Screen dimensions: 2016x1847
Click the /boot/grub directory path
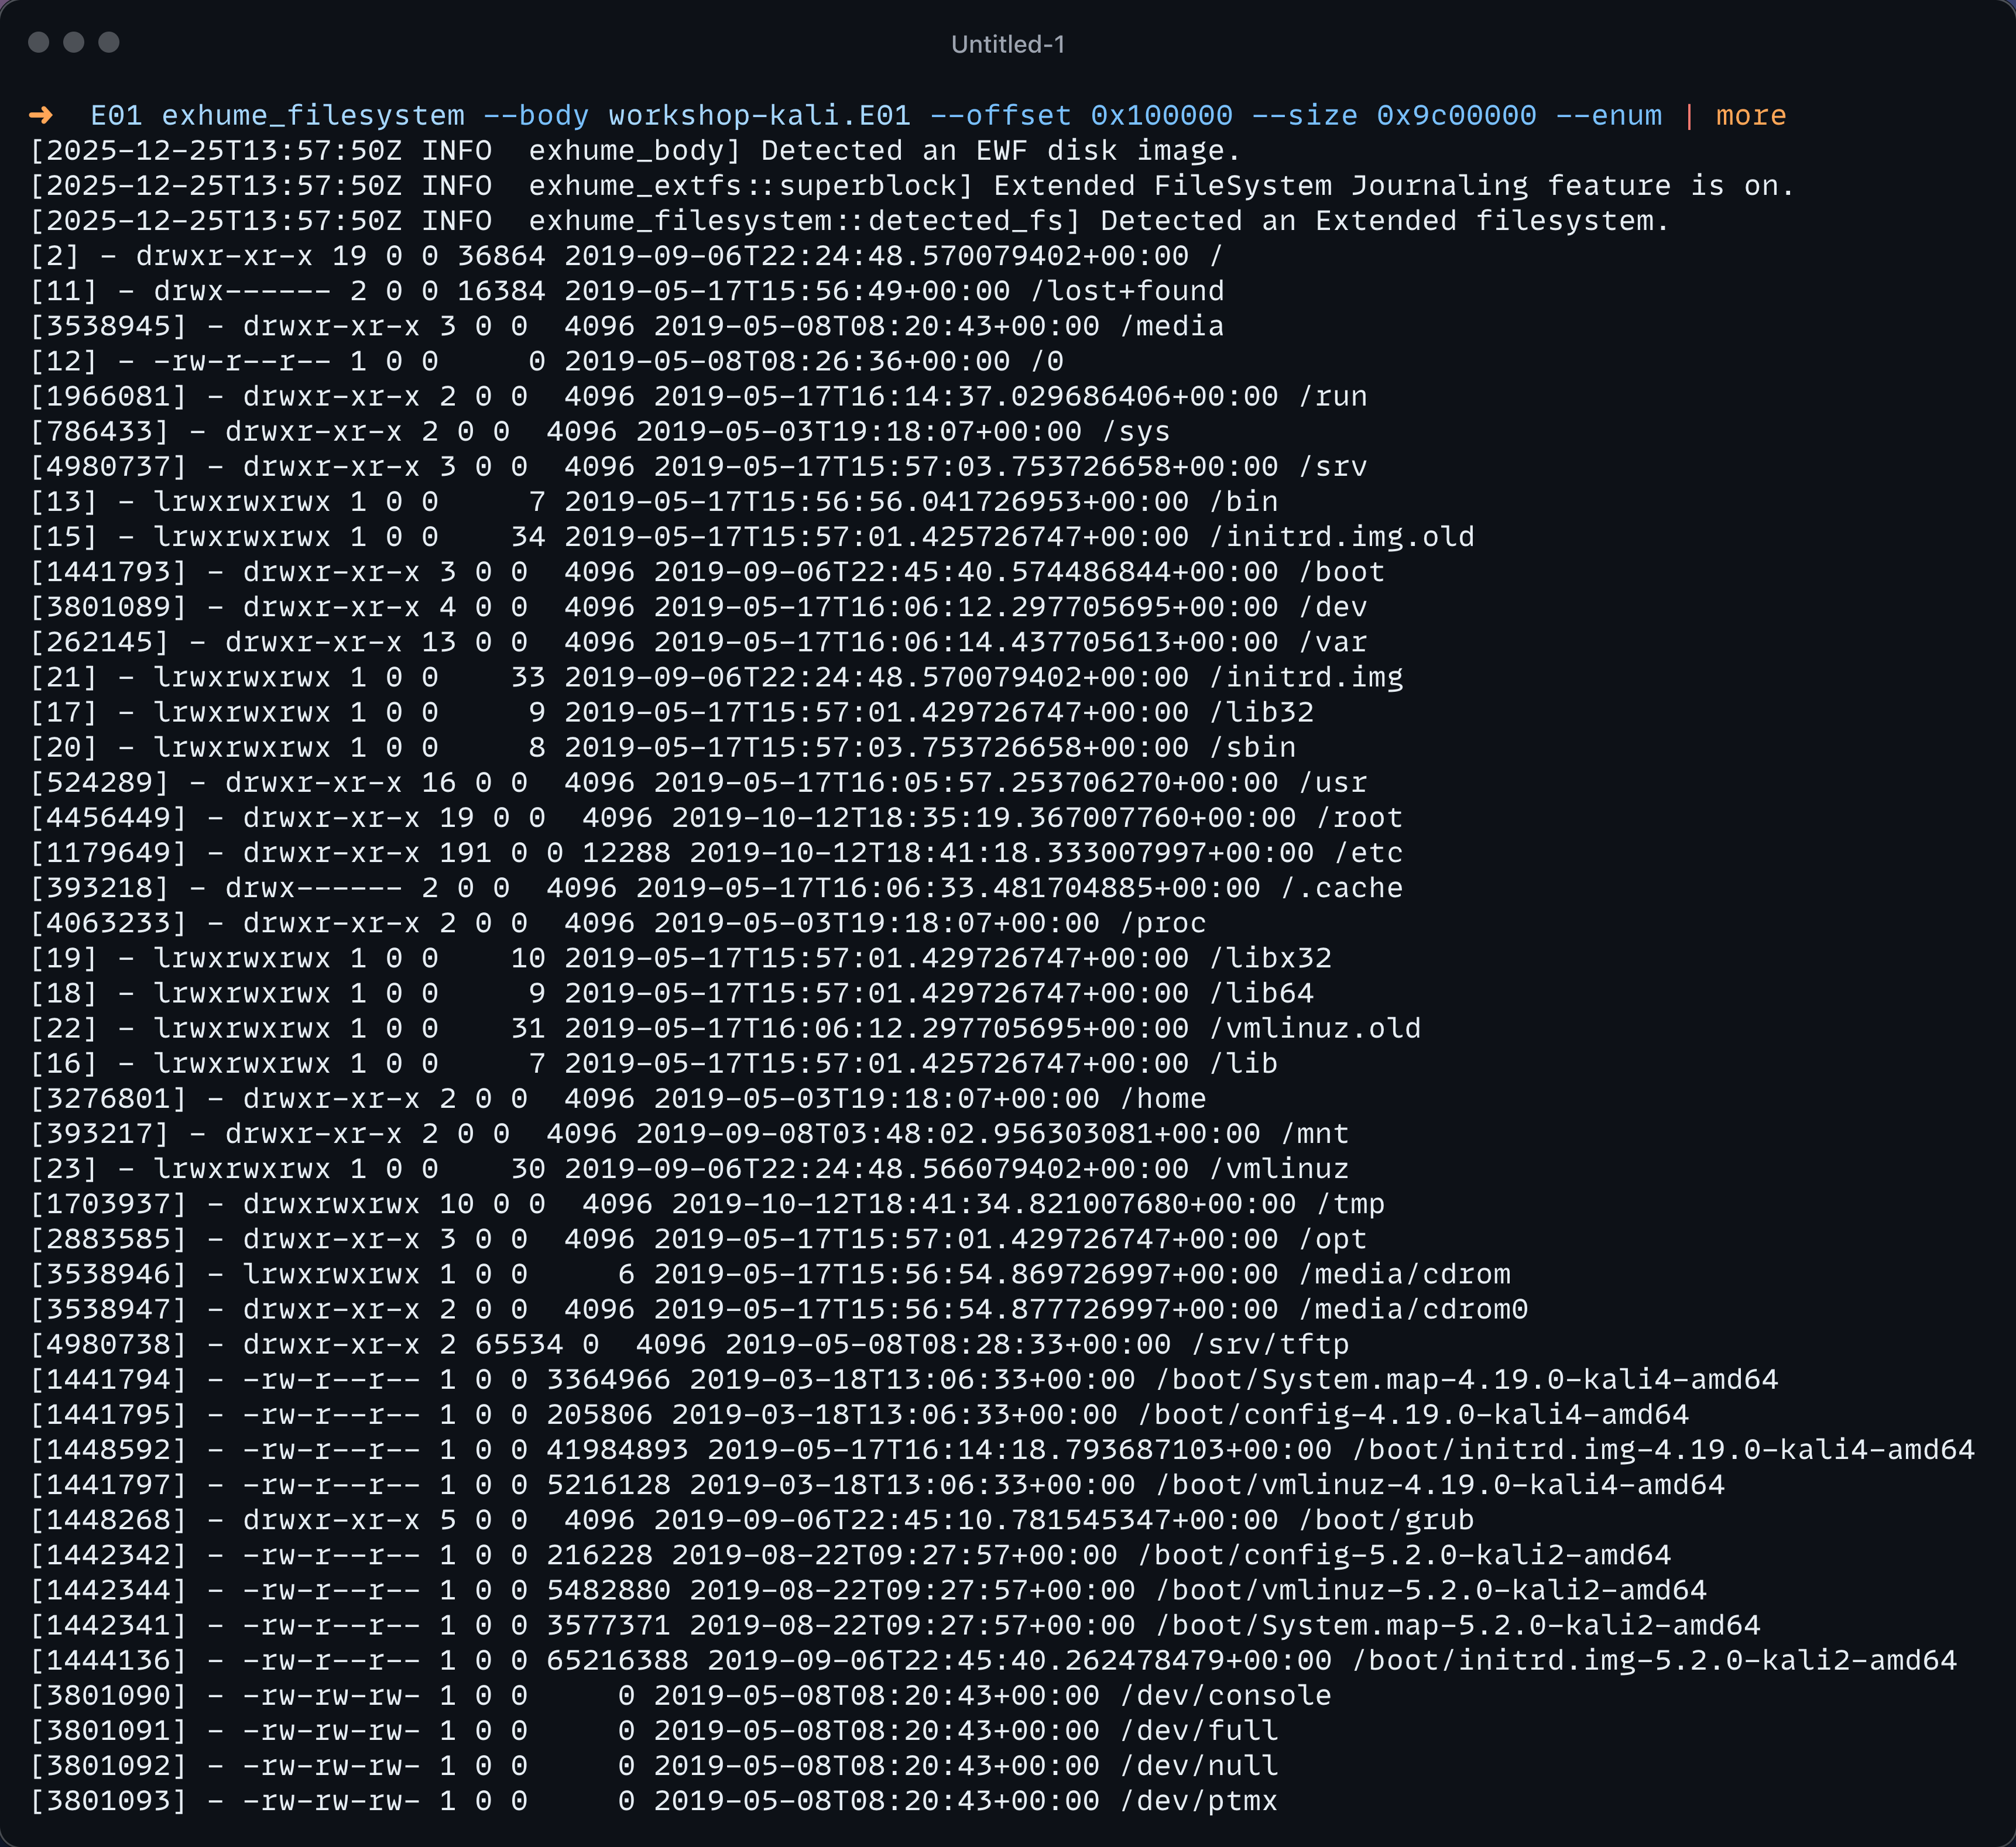point(1386,1520)
